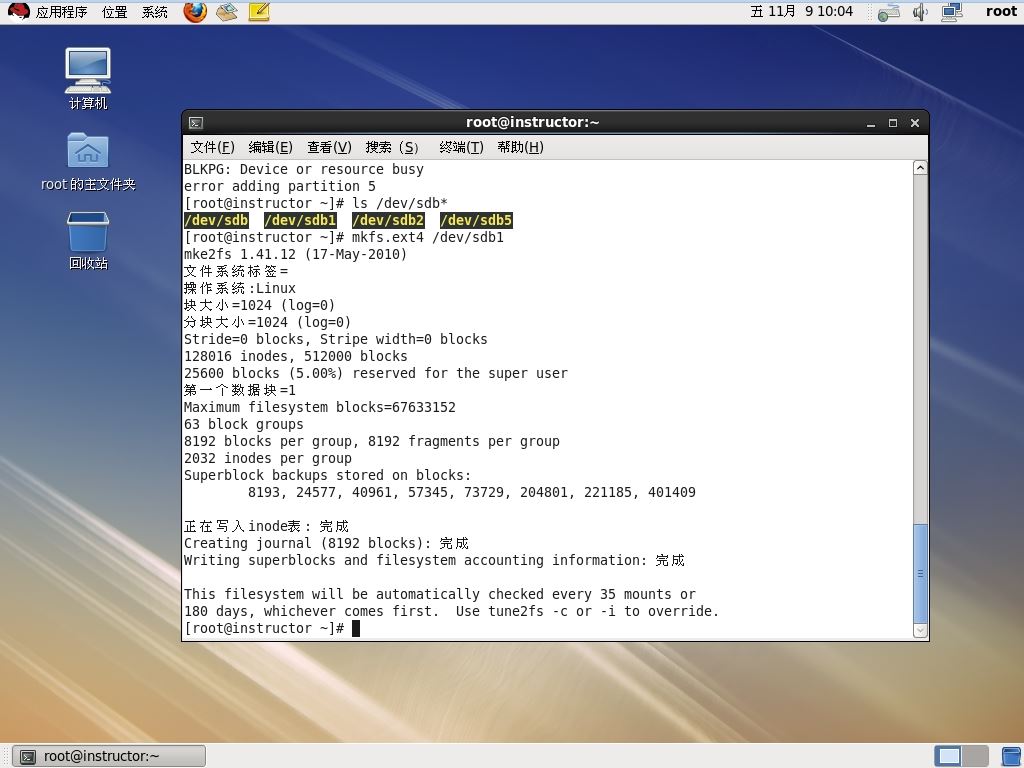Open the root user menu
The height and width of the screenshot is (768, 1024).
[x=1001, y=11]
